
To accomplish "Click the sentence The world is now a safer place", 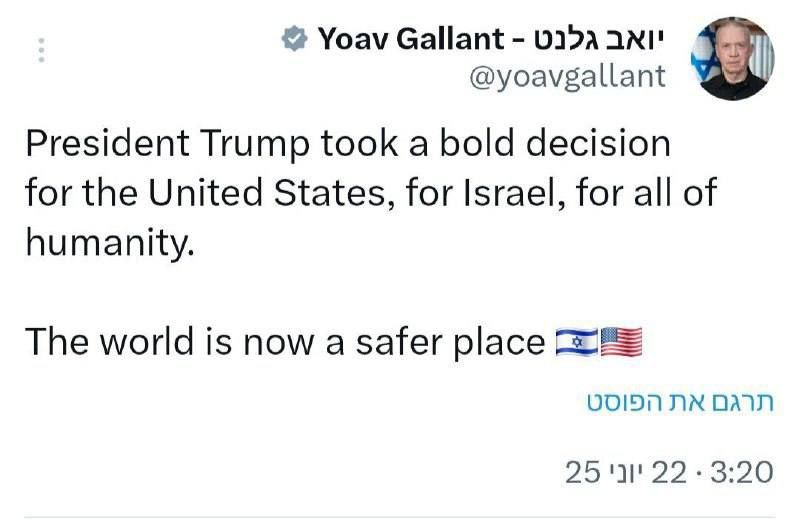I will pos(285,342).
